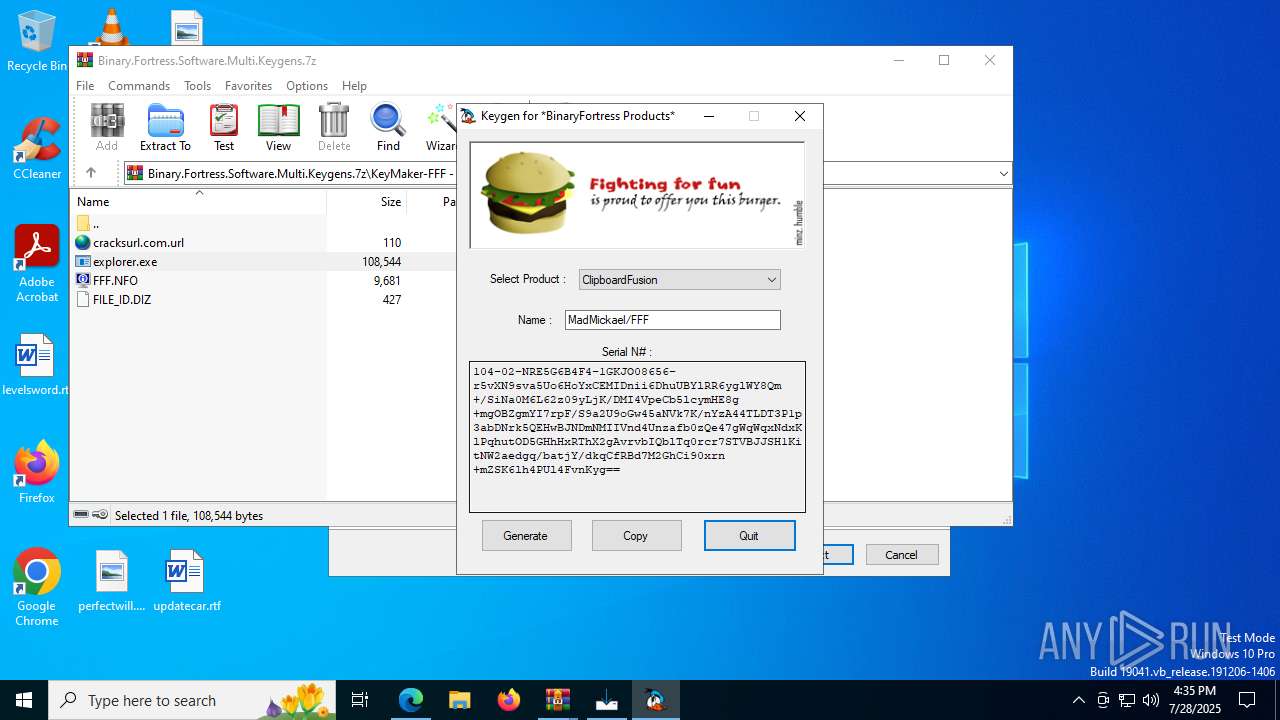The height and width of the screenshot is (720, 1280).
Task: Click the burger banner image
Action: pyautogui.click(x=637, y=195)
